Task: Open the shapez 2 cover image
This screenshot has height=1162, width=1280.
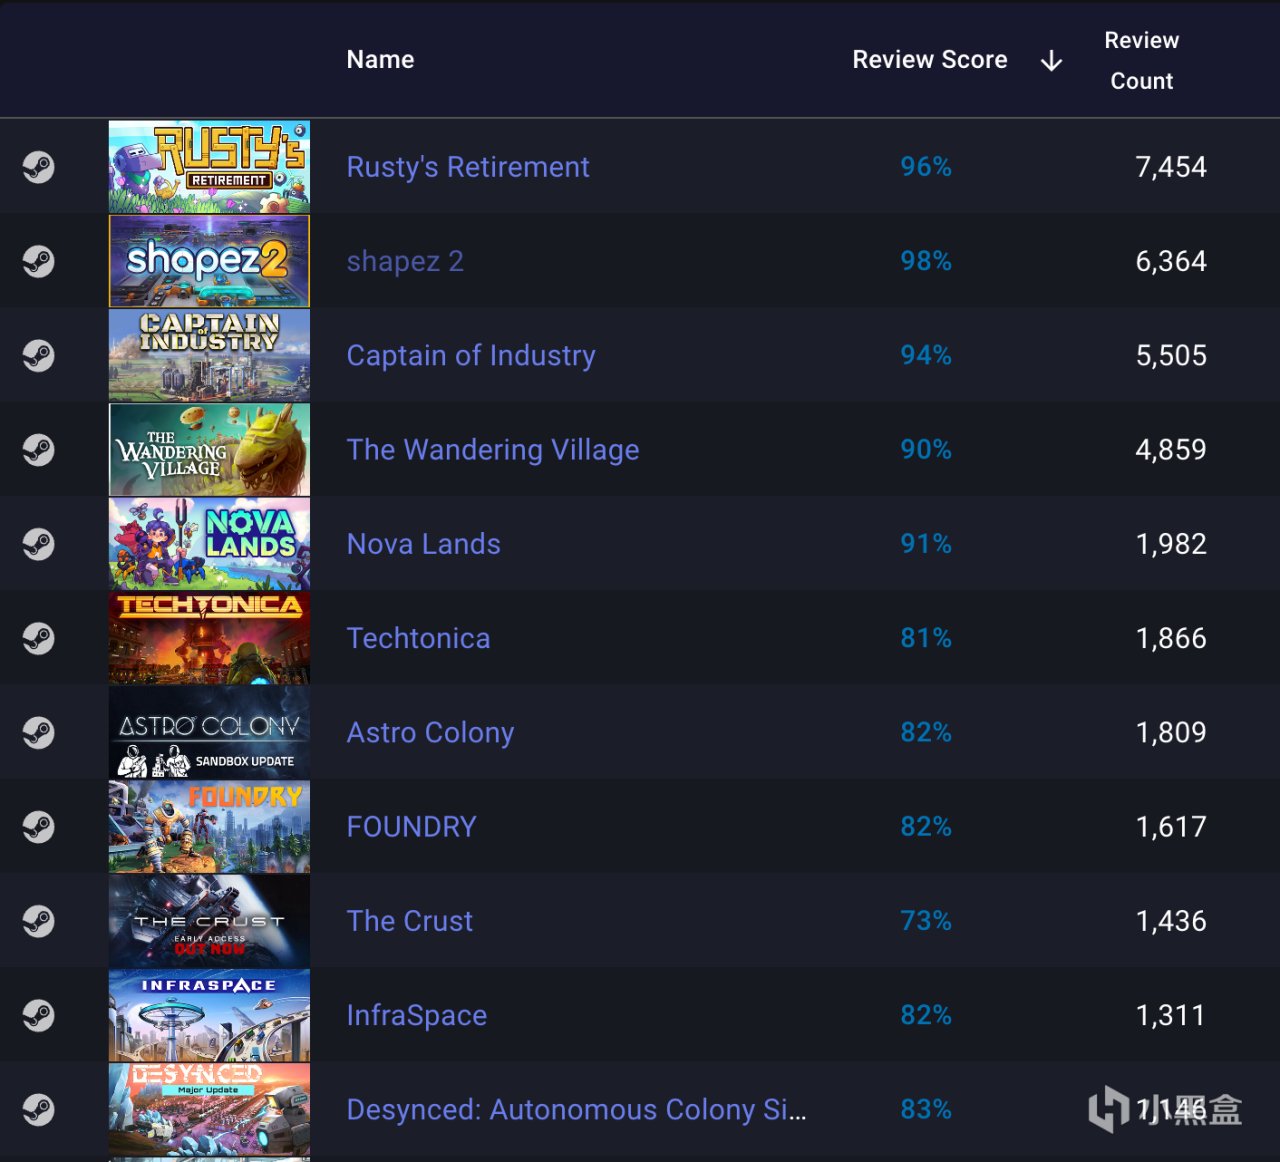Action: (209, 261)
